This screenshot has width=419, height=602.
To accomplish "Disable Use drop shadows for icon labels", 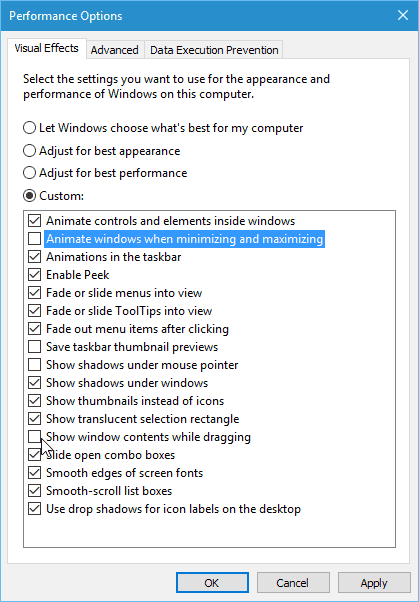I will [35, 509].
